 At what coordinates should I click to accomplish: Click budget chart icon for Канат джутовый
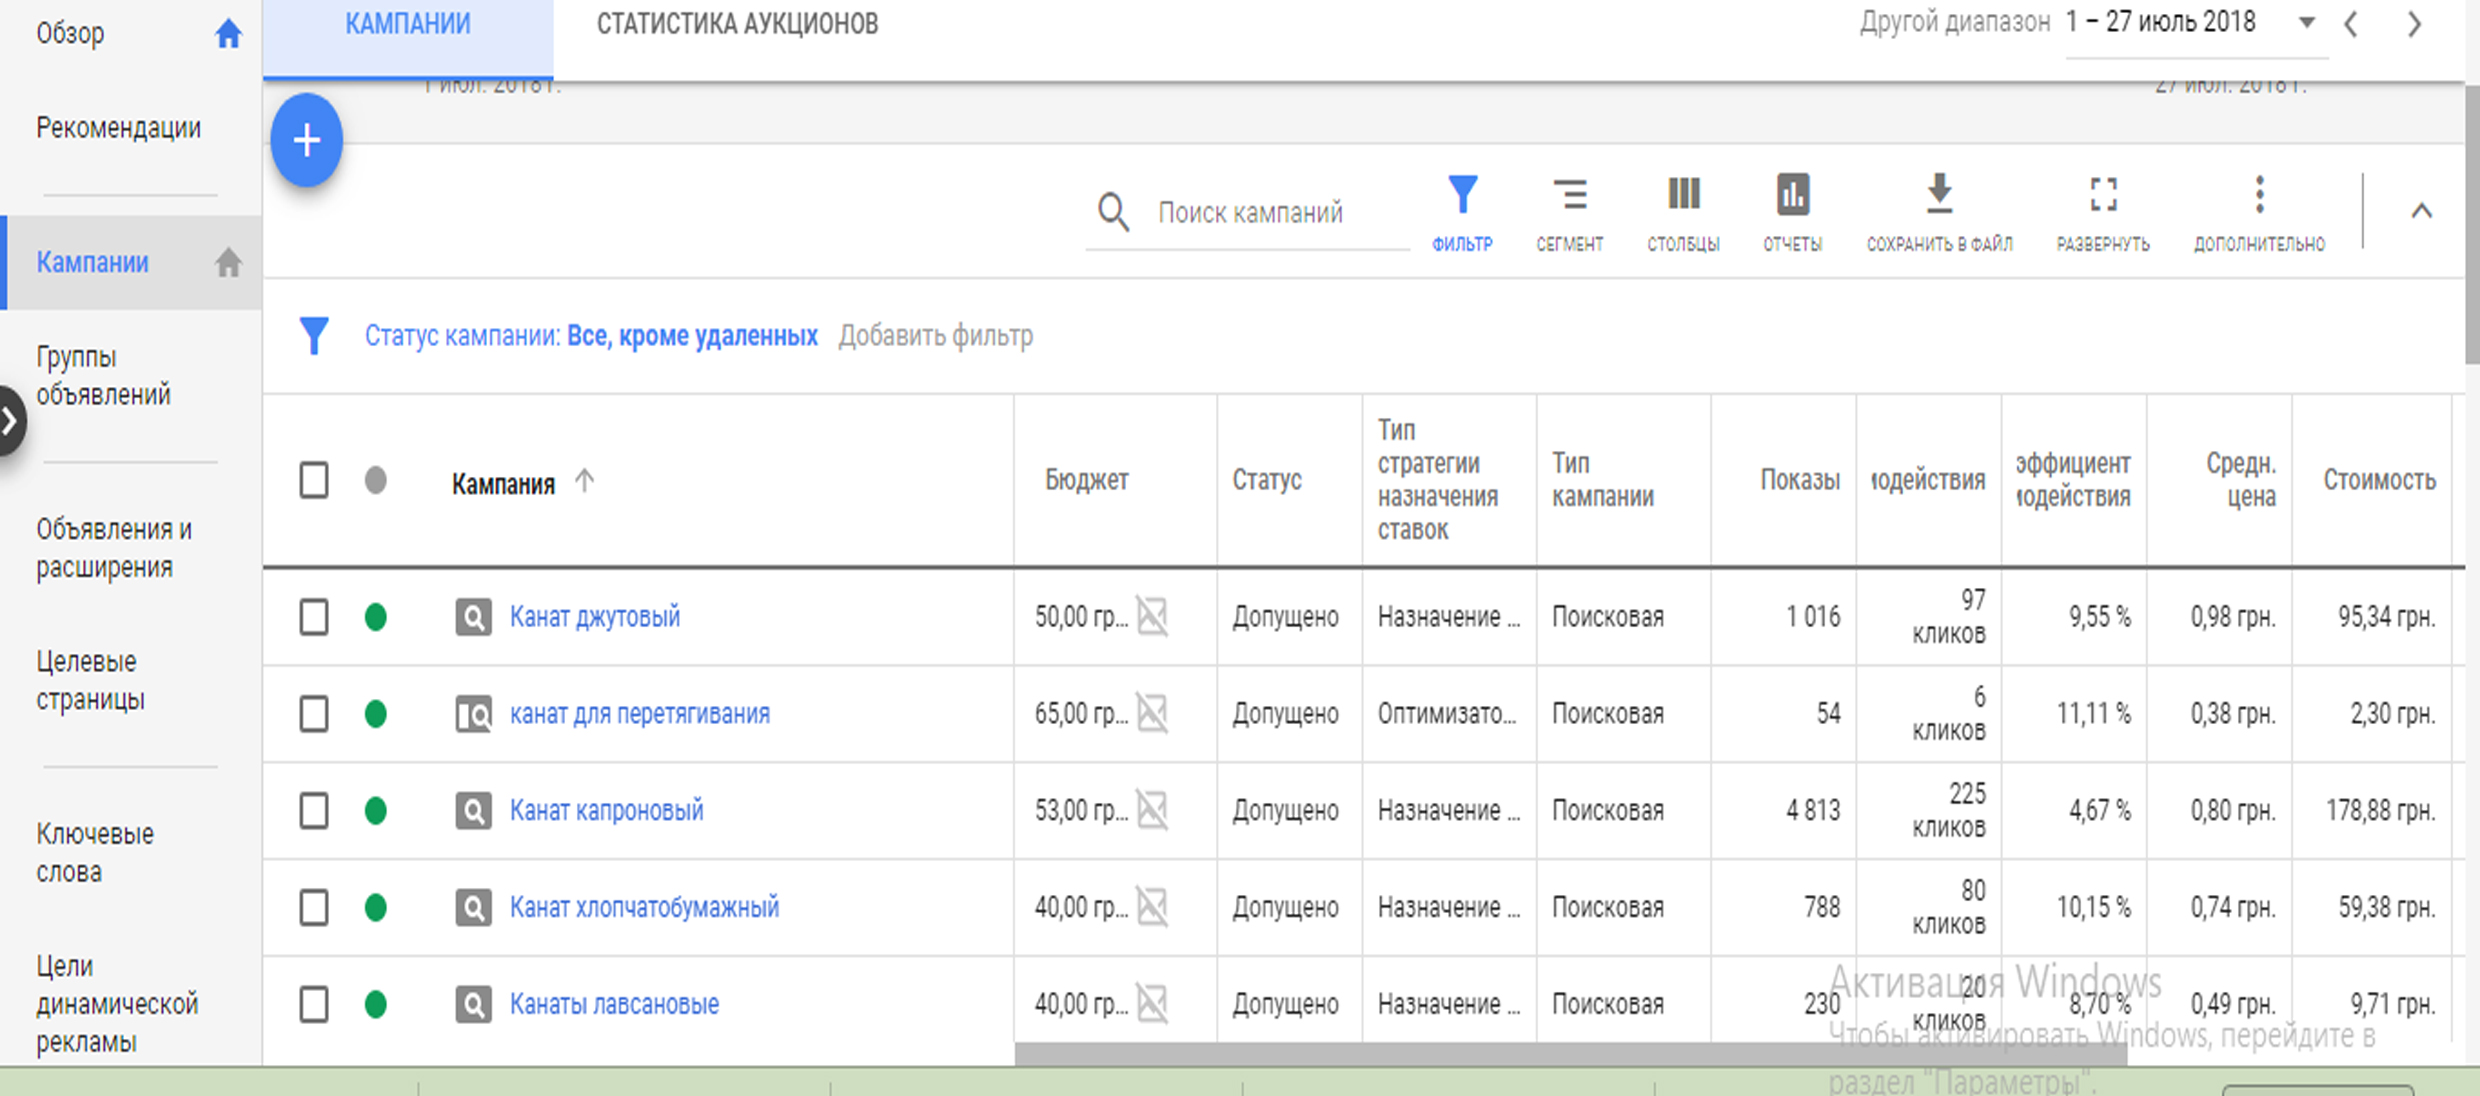[x=1152, y=616]
